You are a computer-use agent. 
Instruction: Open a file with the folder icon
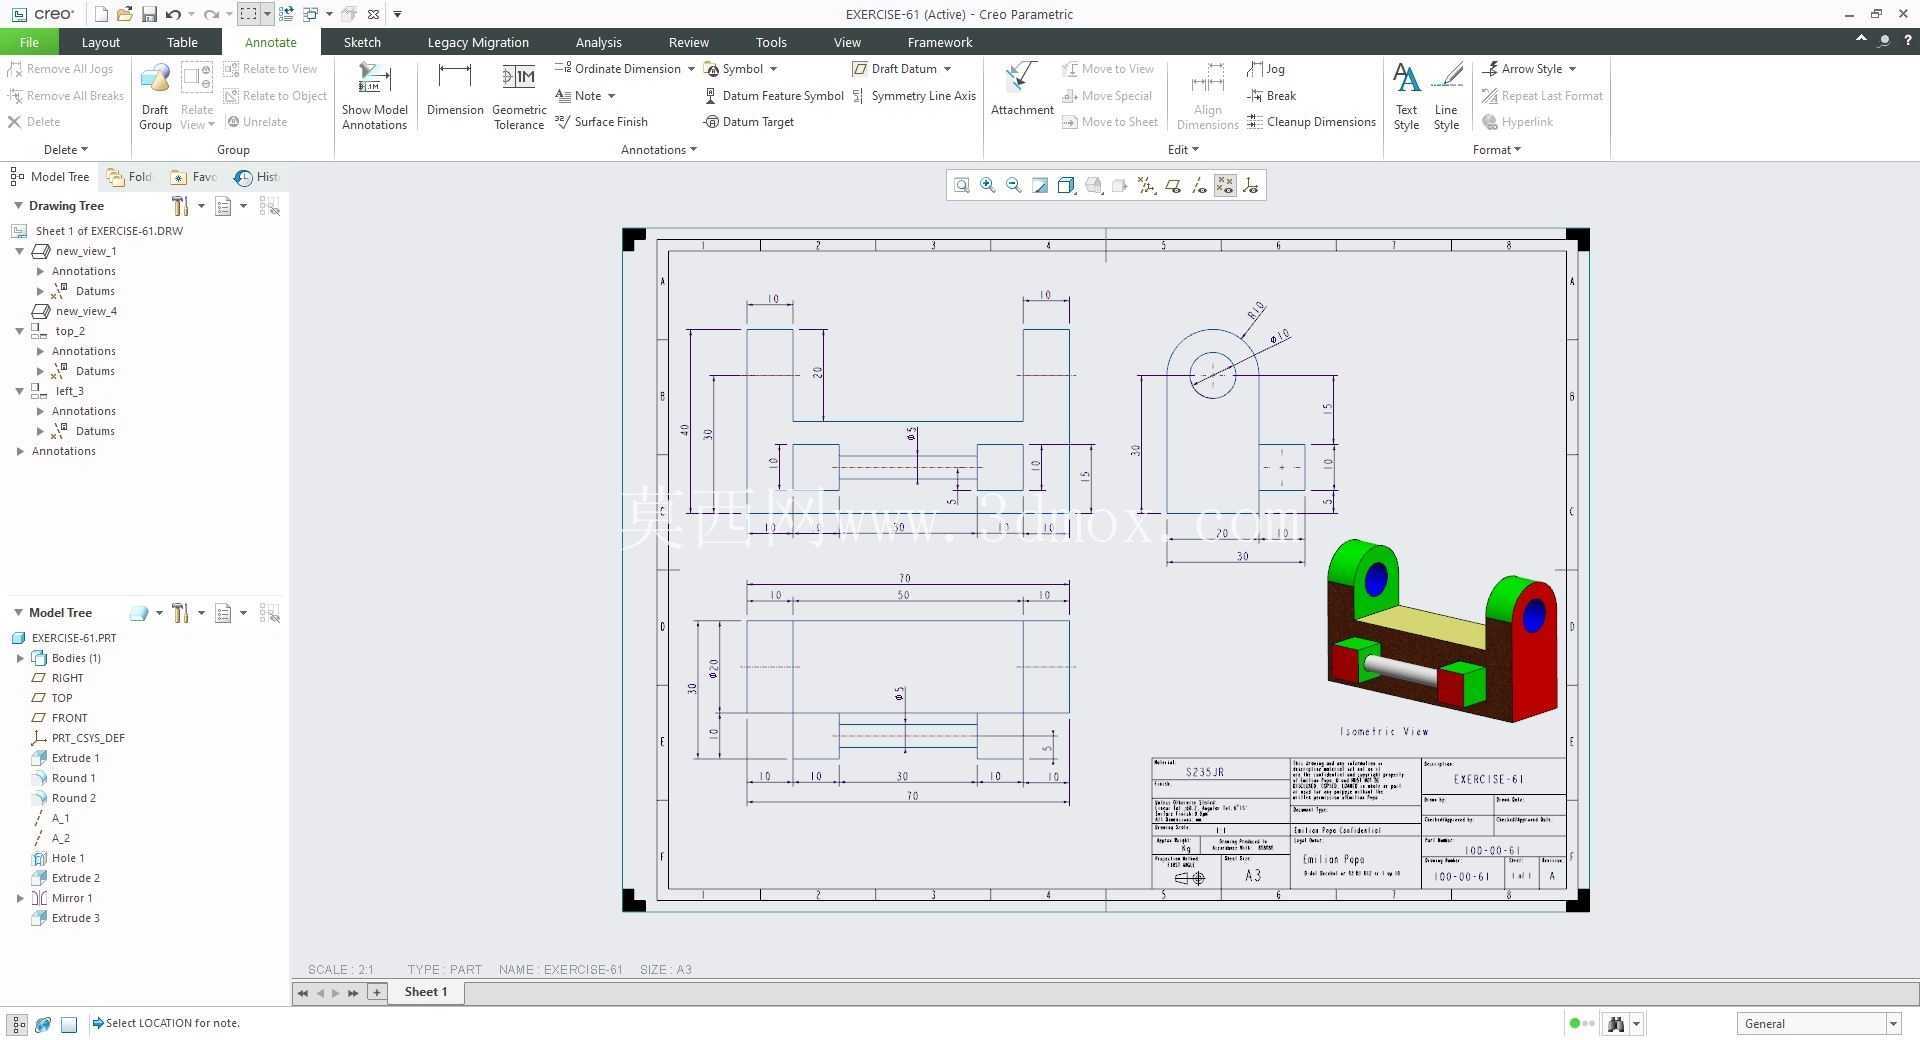point(125,14)
